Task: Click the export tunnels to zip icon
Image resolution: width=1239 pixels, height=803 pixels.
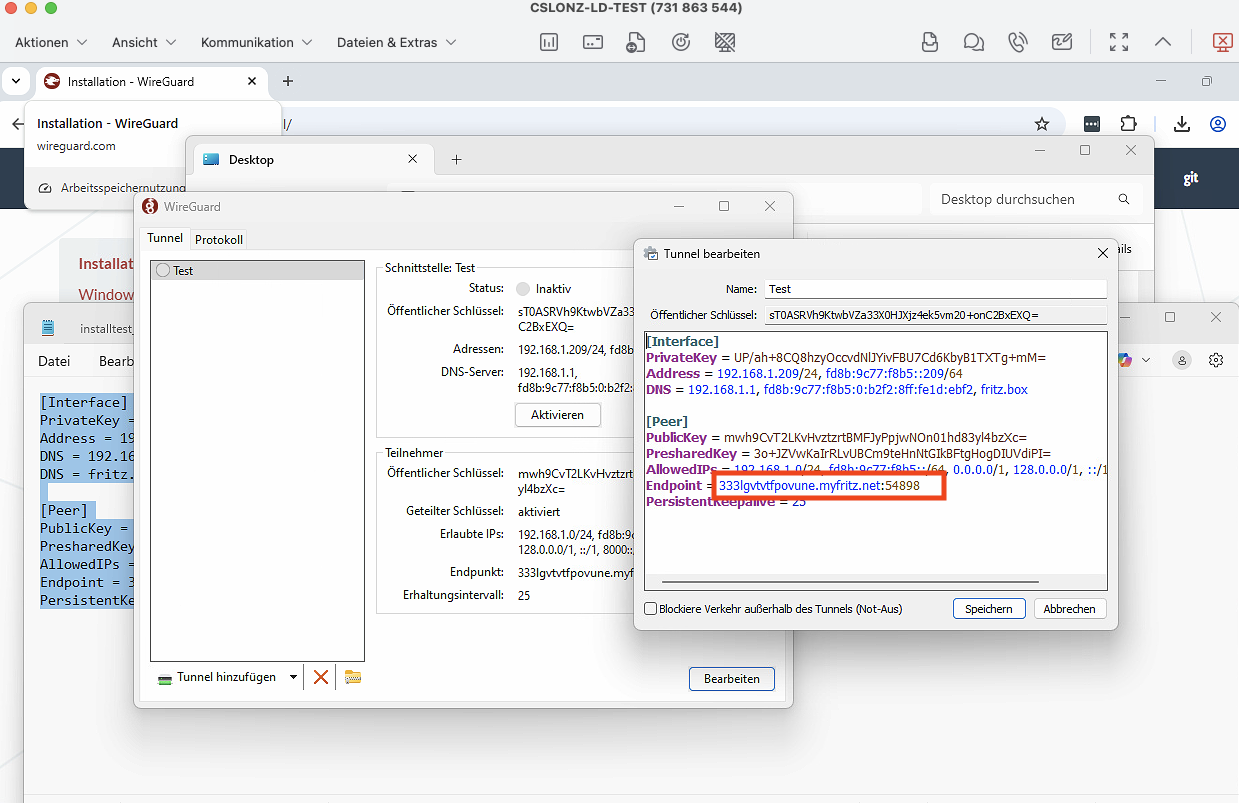Action: [x=352, y=677]
